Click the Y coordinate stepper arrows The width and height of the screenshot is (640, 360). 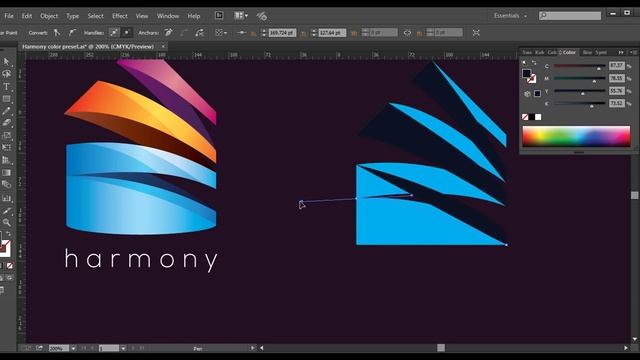[x=314, y=33]
